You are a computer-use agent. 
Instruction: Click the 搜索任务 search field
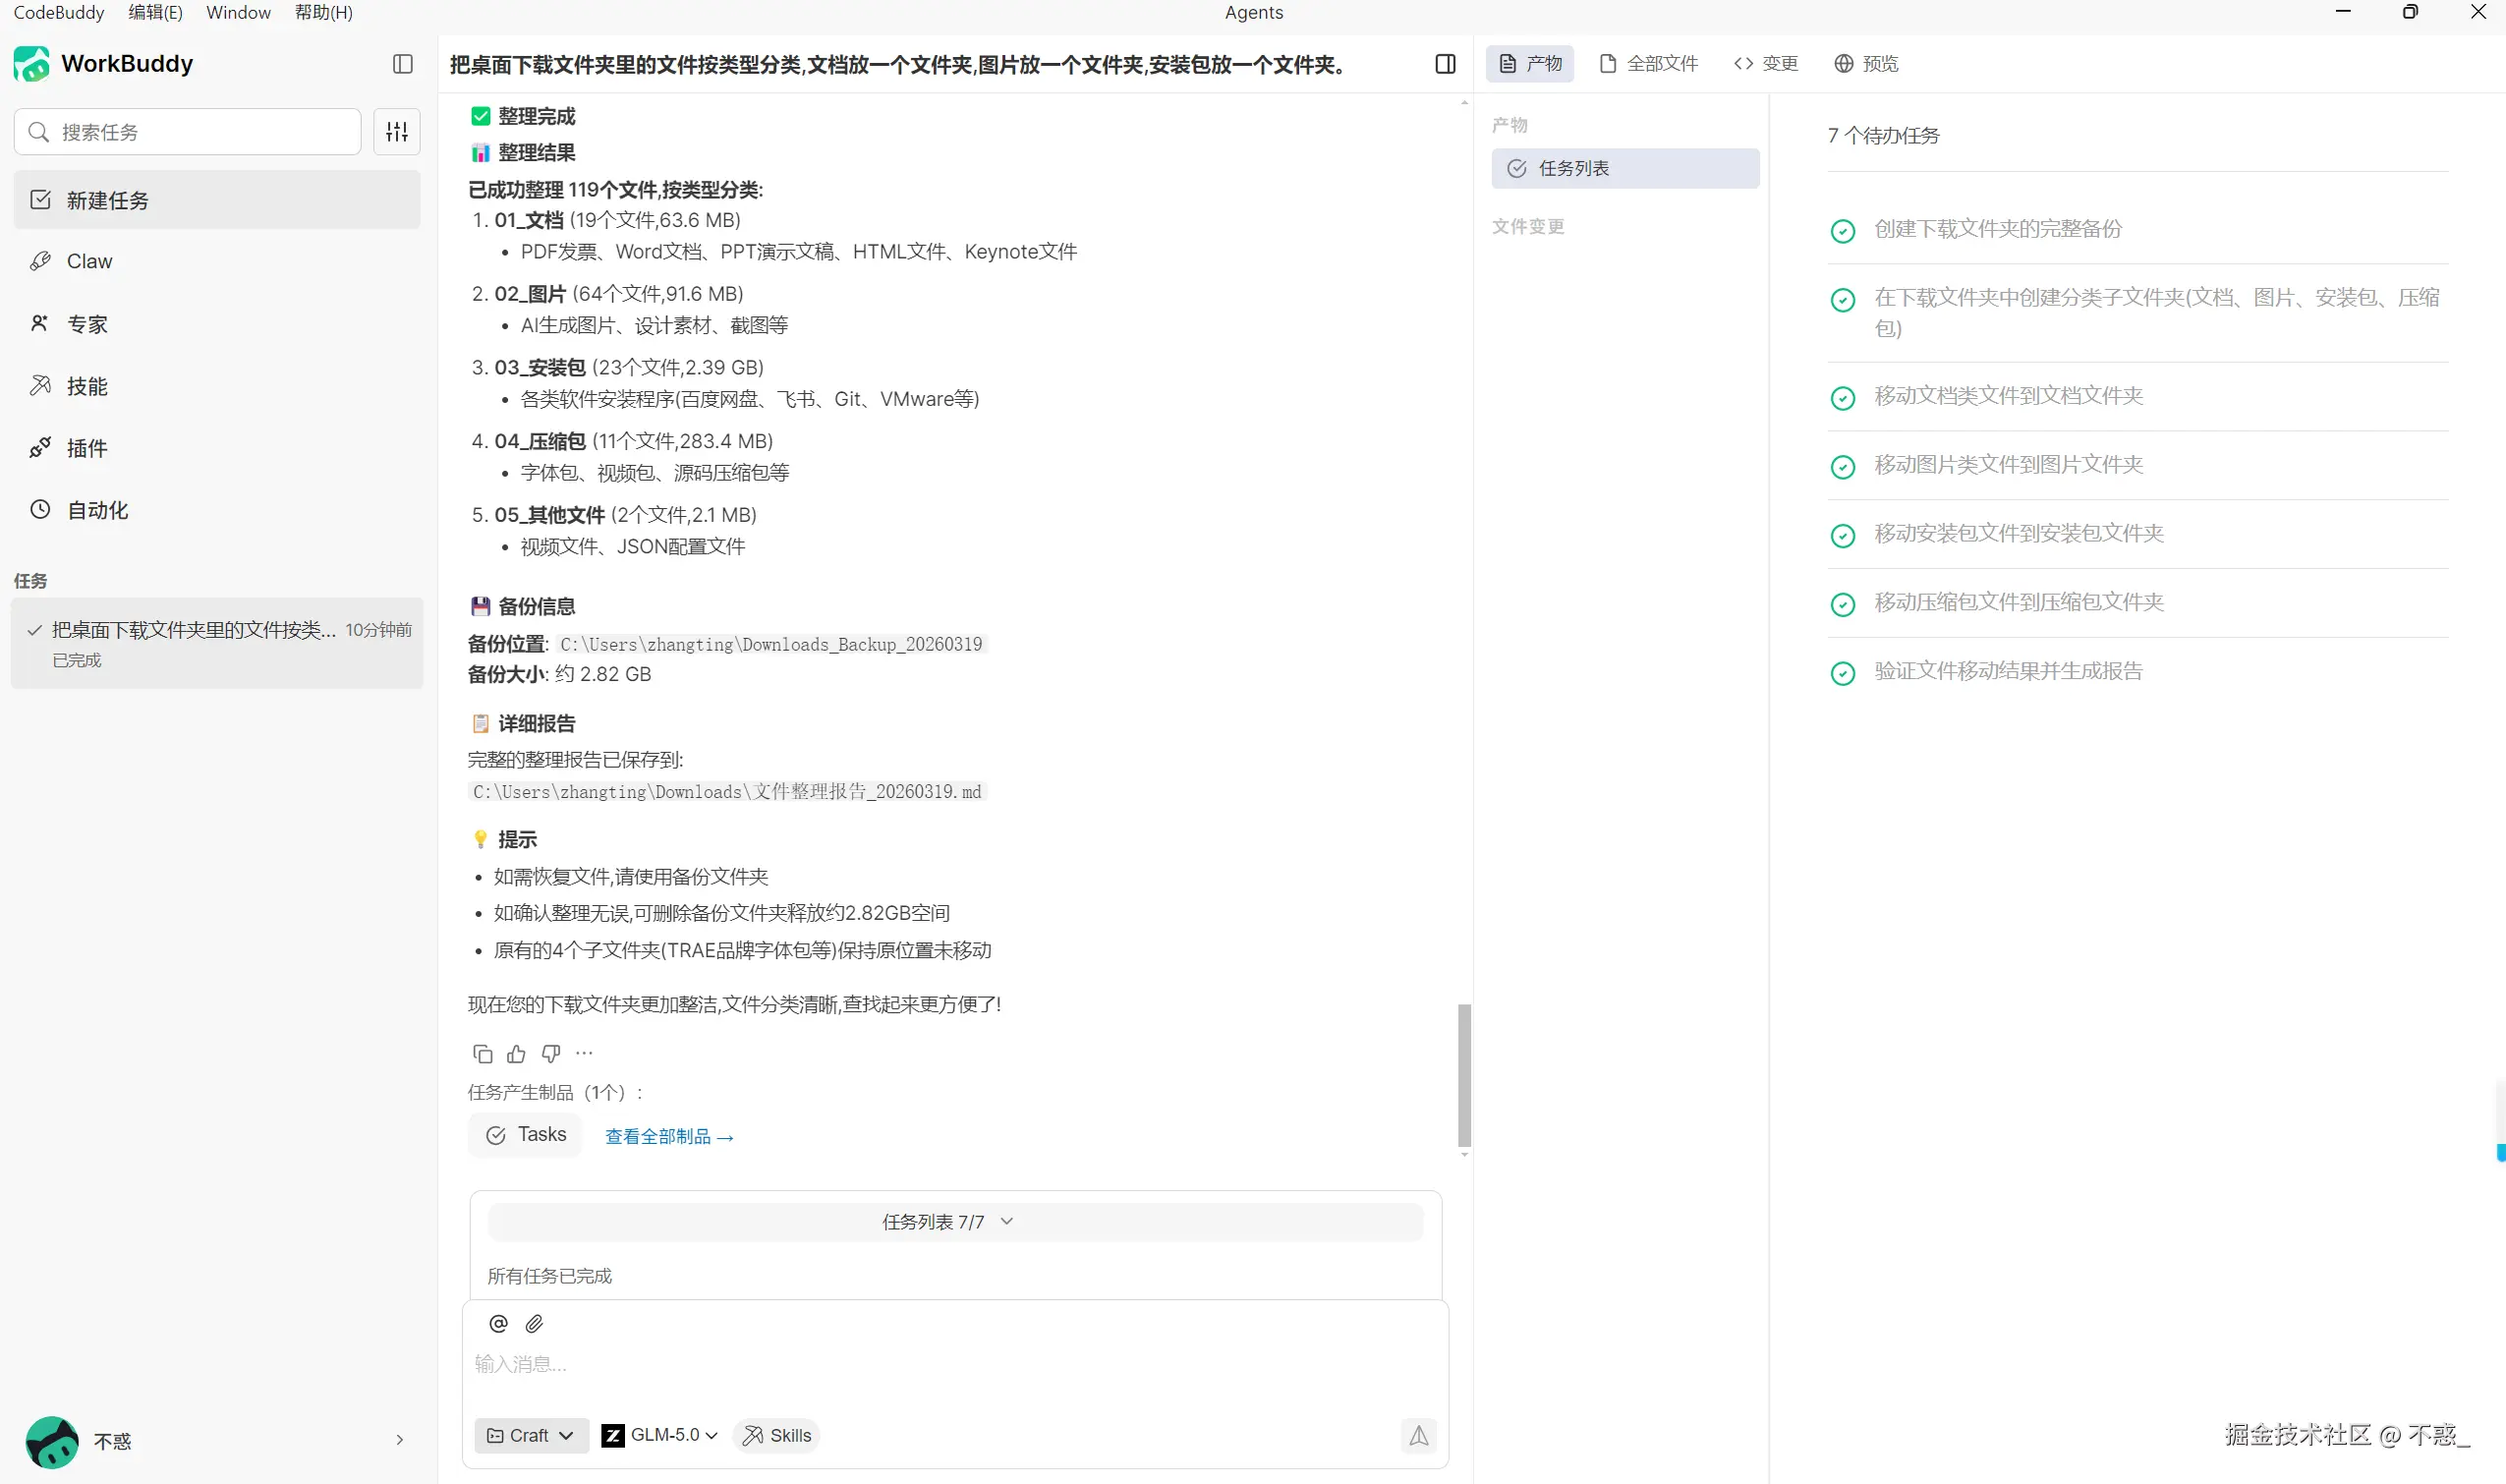pos(188,132)
